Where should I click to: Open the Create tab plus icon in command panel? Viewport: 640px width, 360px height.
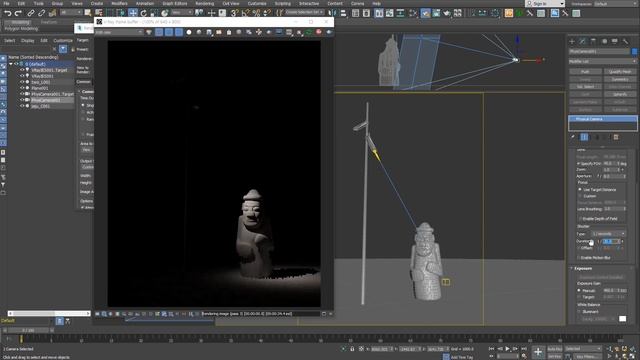572,41
